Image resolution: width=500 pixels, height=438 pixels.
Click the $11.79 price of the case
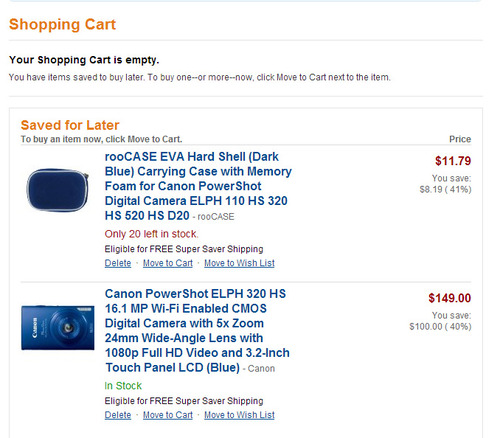[x=453, y=161]
